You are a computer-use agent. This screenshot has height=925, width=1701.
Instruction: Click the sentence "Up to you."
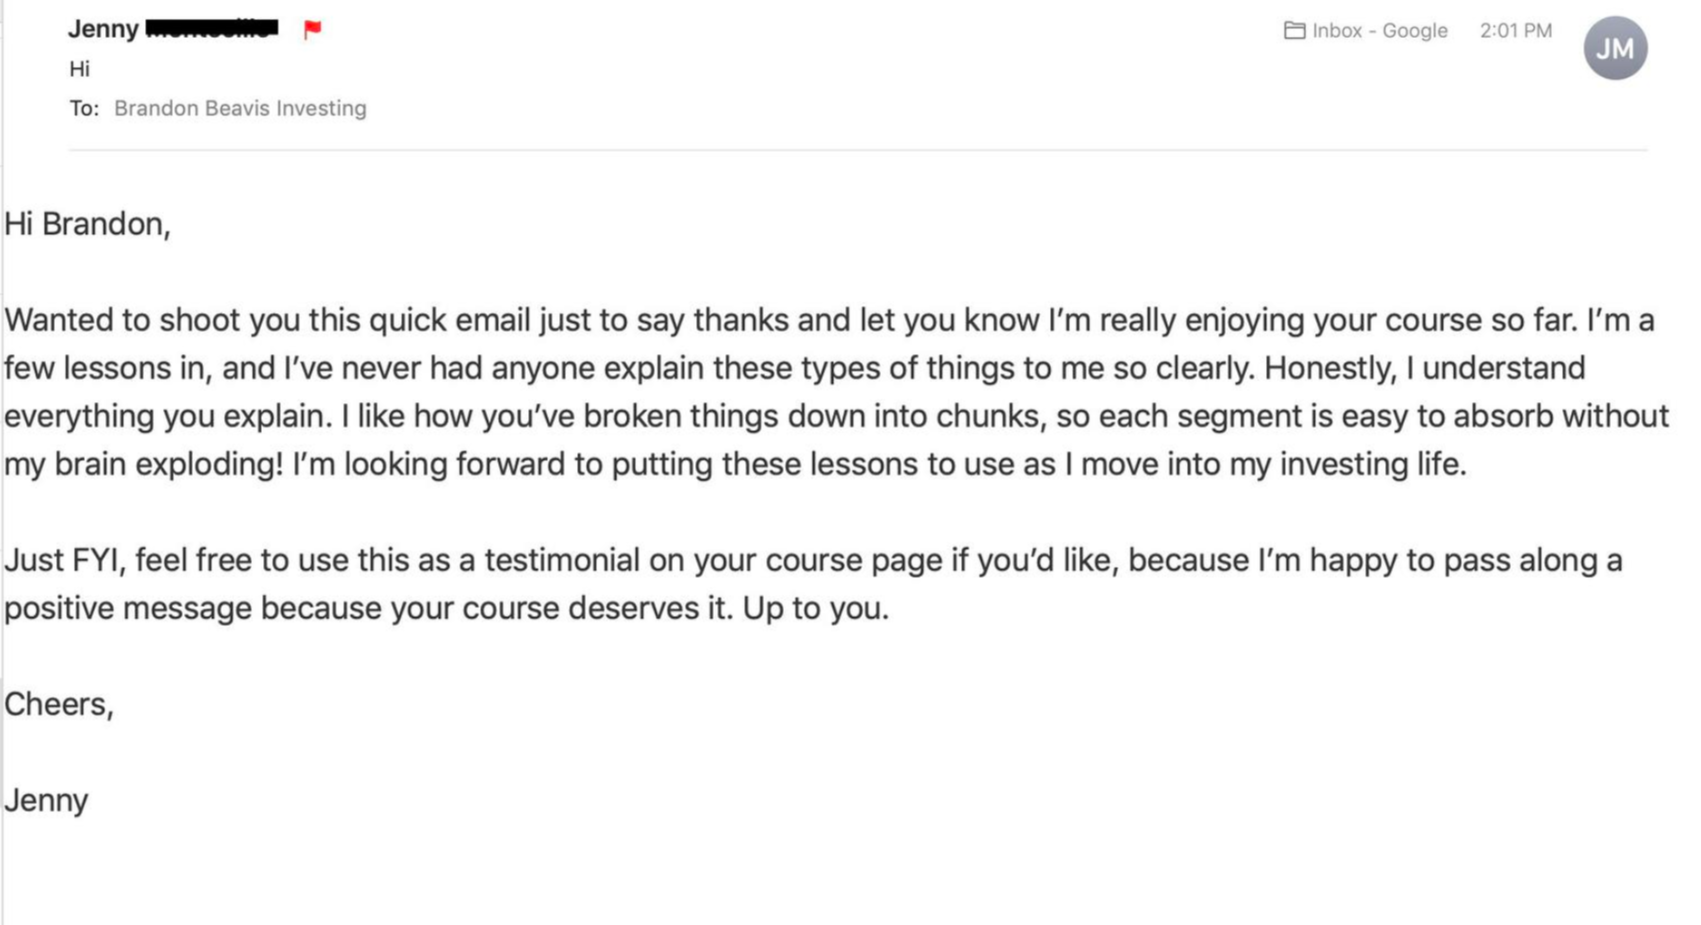point(815,608)
